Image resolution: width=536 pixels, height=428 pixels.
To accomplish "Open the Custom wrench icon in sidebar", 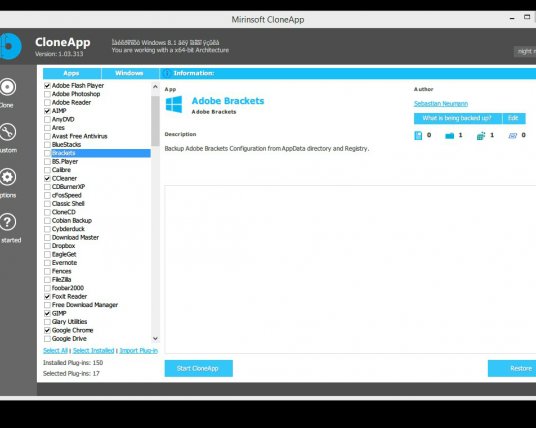I will (x=8, y=132).
